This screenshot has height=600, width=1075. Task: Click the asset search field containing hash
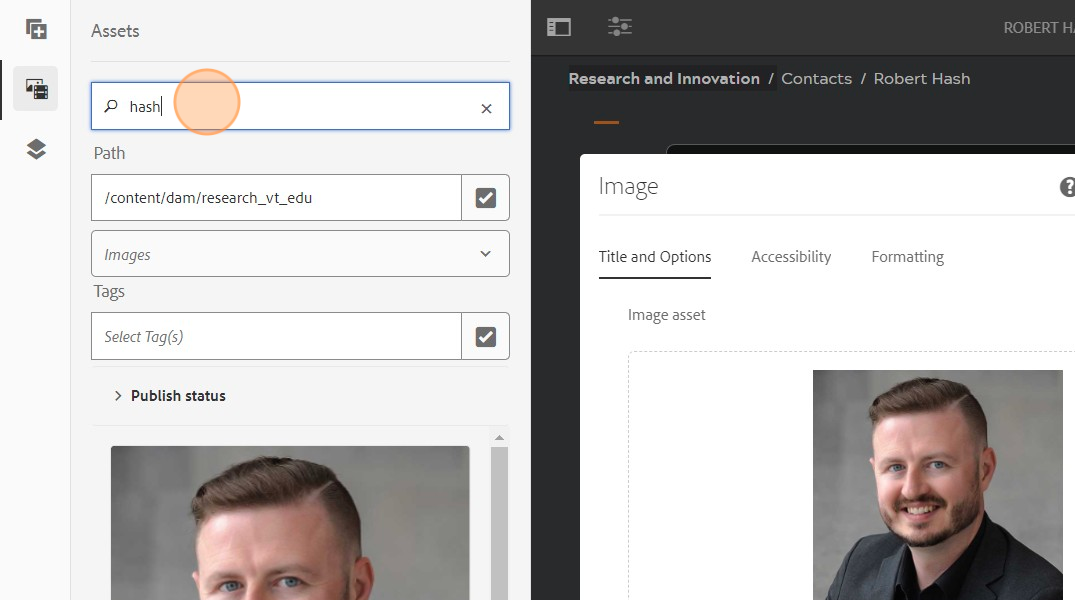click(x=300, y=106)
